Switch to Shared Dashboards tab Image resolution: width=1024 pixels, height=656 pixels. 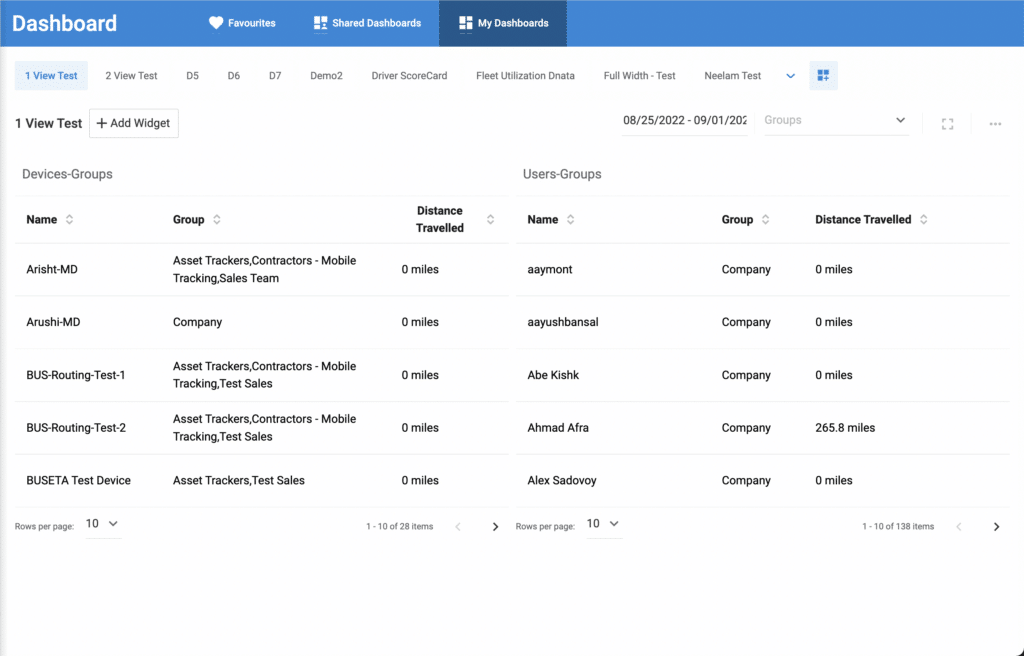point(367,23)
